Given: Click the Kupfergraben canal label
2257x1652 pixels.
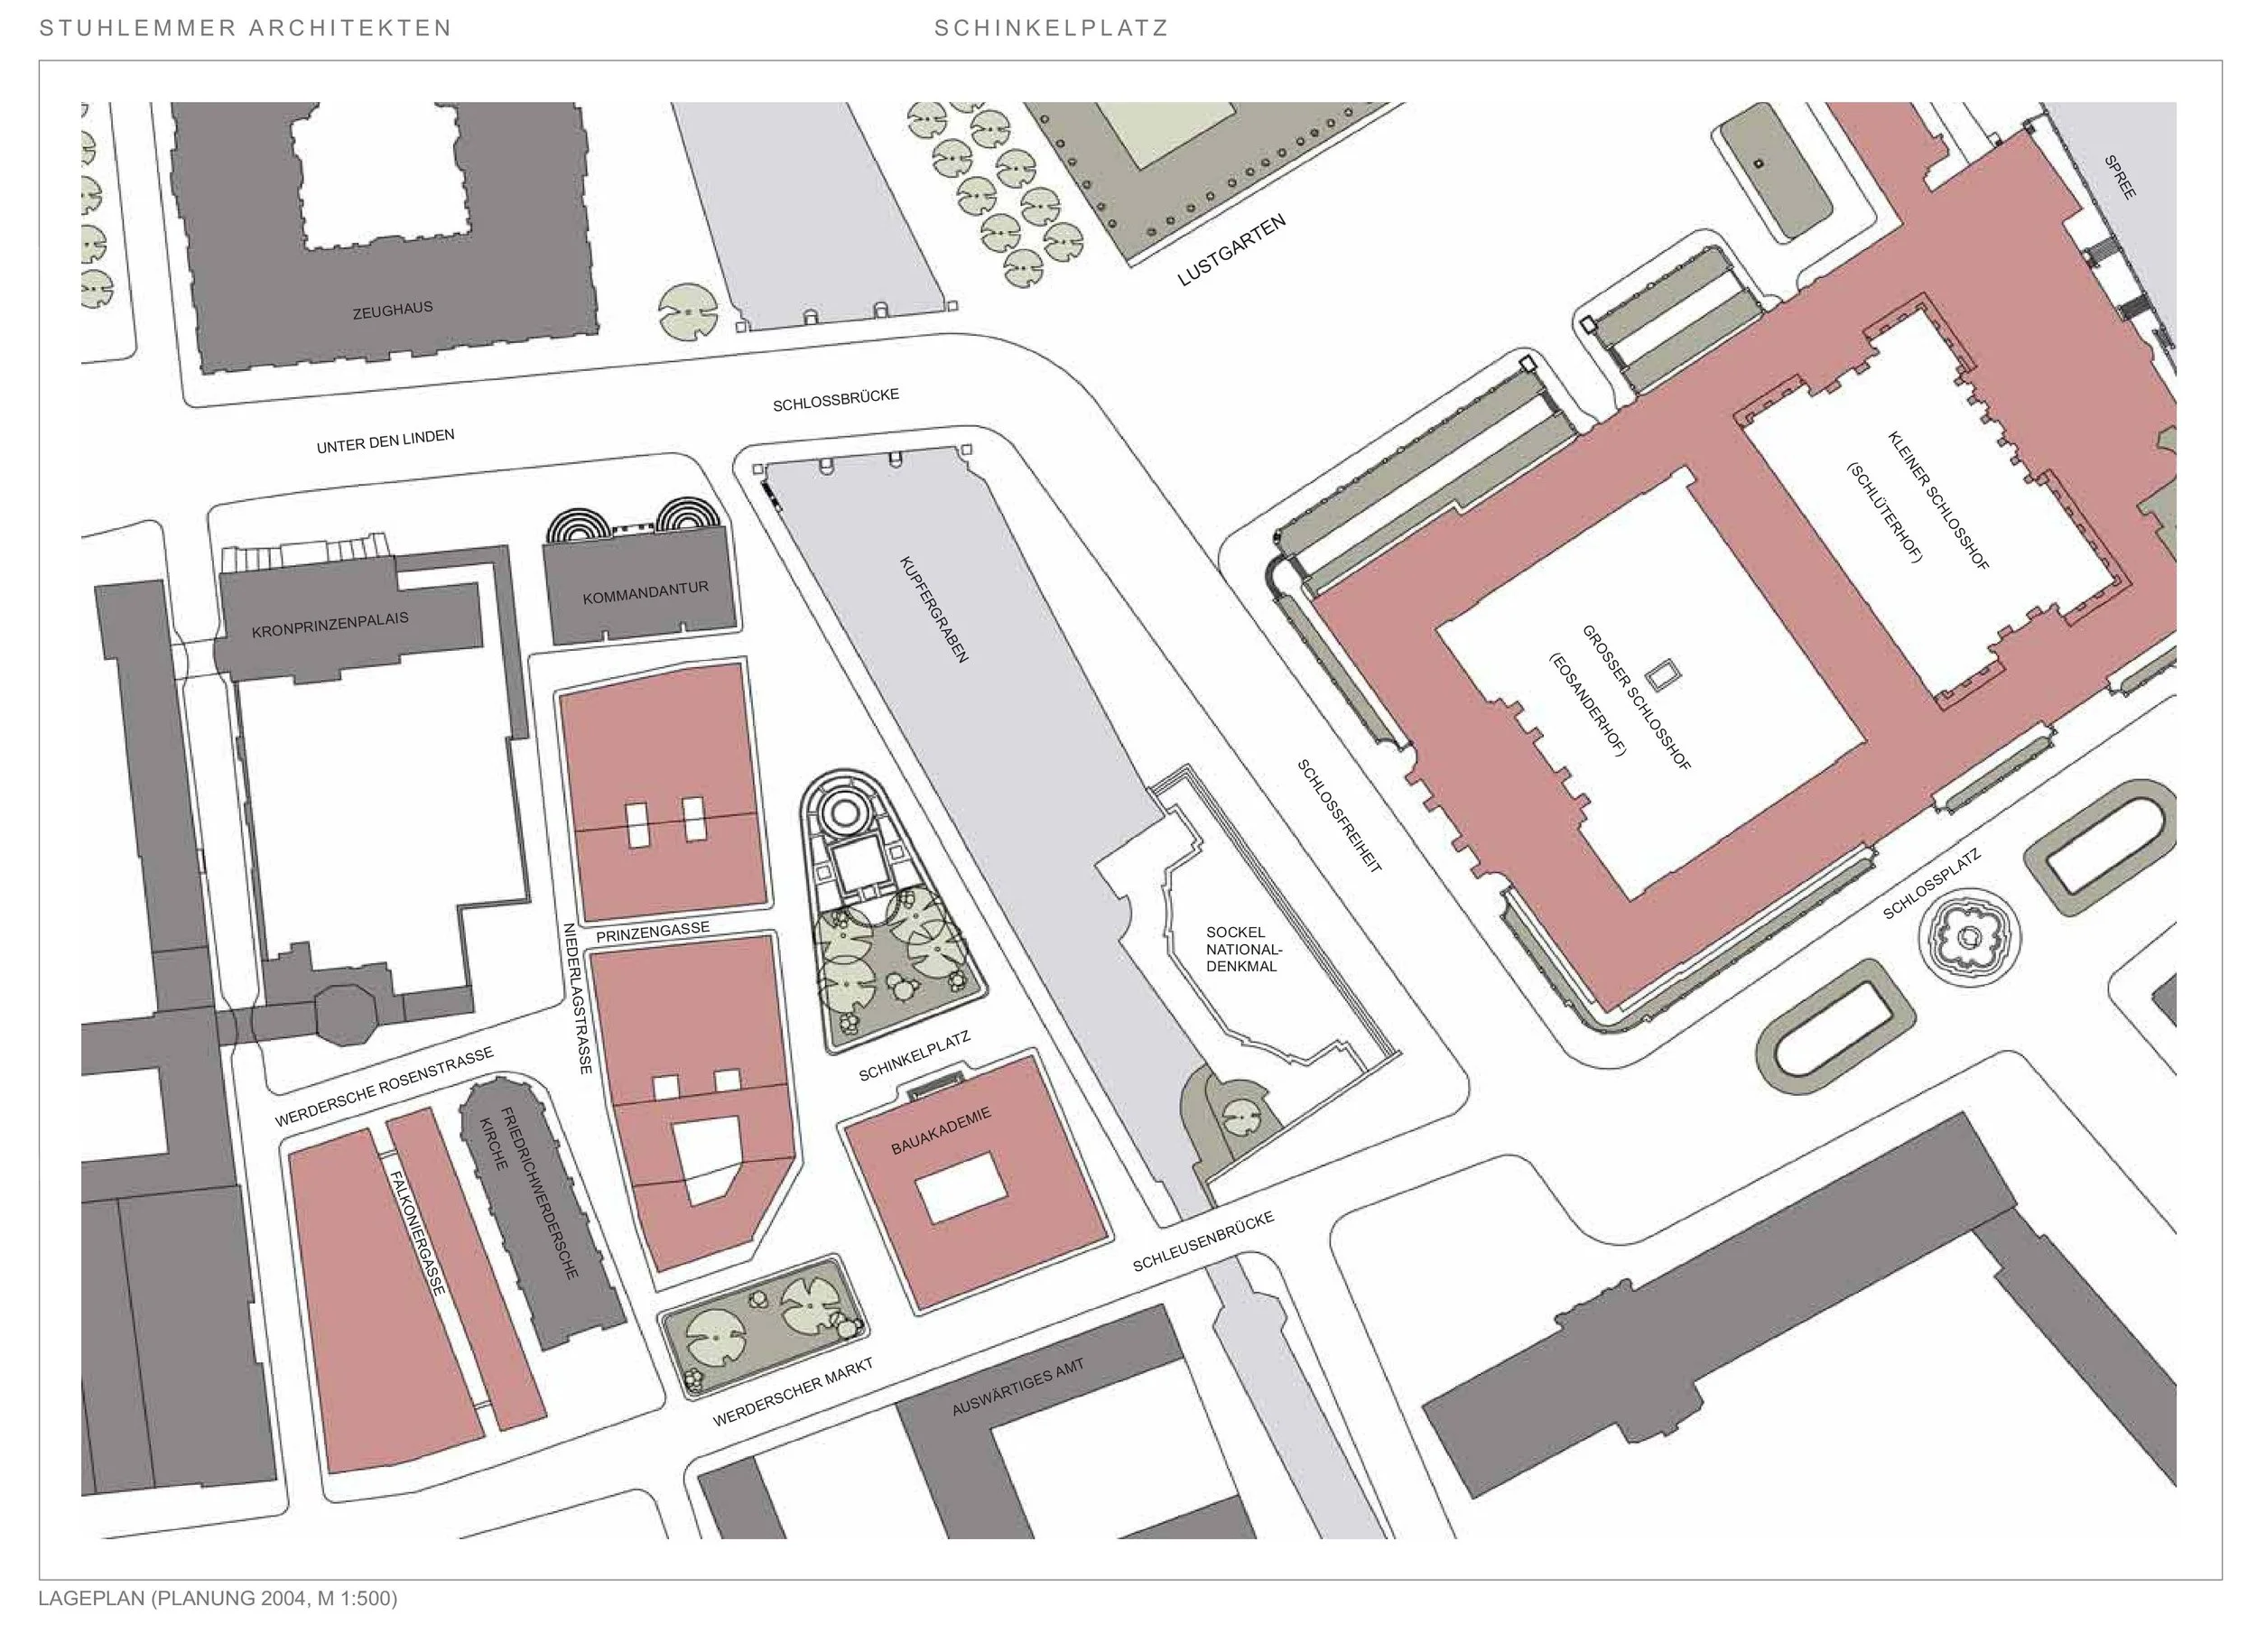Looking at the screenshot, I should coord(934,609).
